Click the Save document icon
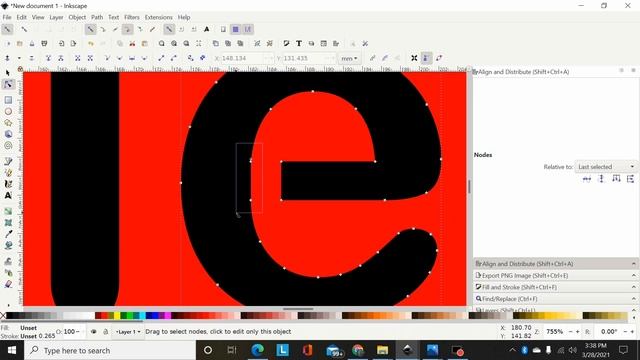Viewport: 640px width, 360px height. click(x=32, y=44)
